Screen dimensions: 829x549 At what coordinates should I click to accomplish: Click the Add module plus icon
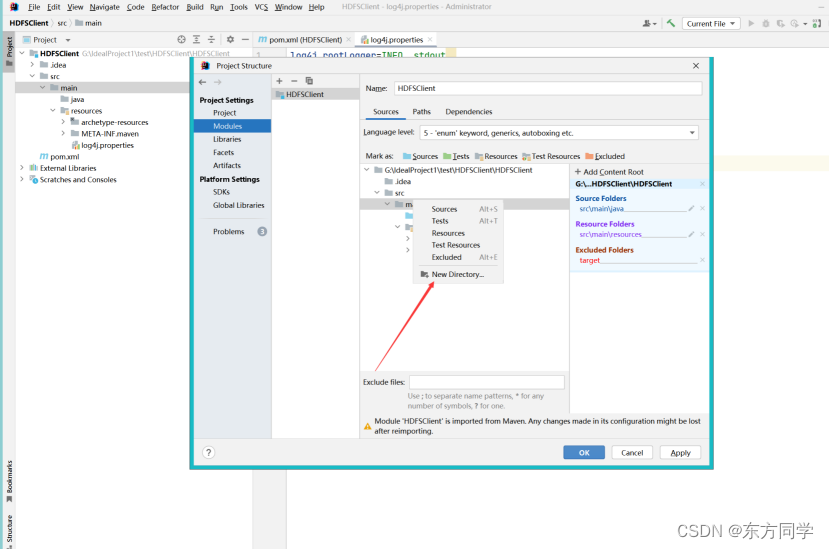click(x=279, y=81)
